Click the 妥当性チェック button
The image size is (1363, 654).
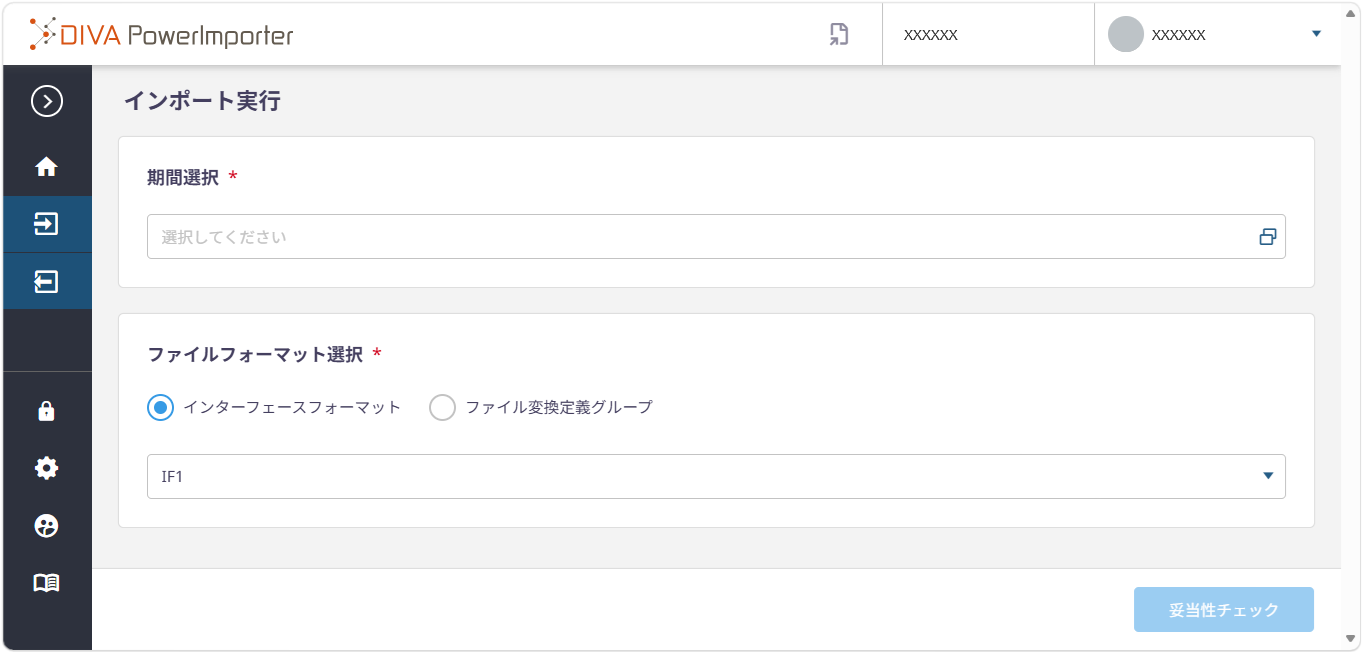tap(1224, 610)
